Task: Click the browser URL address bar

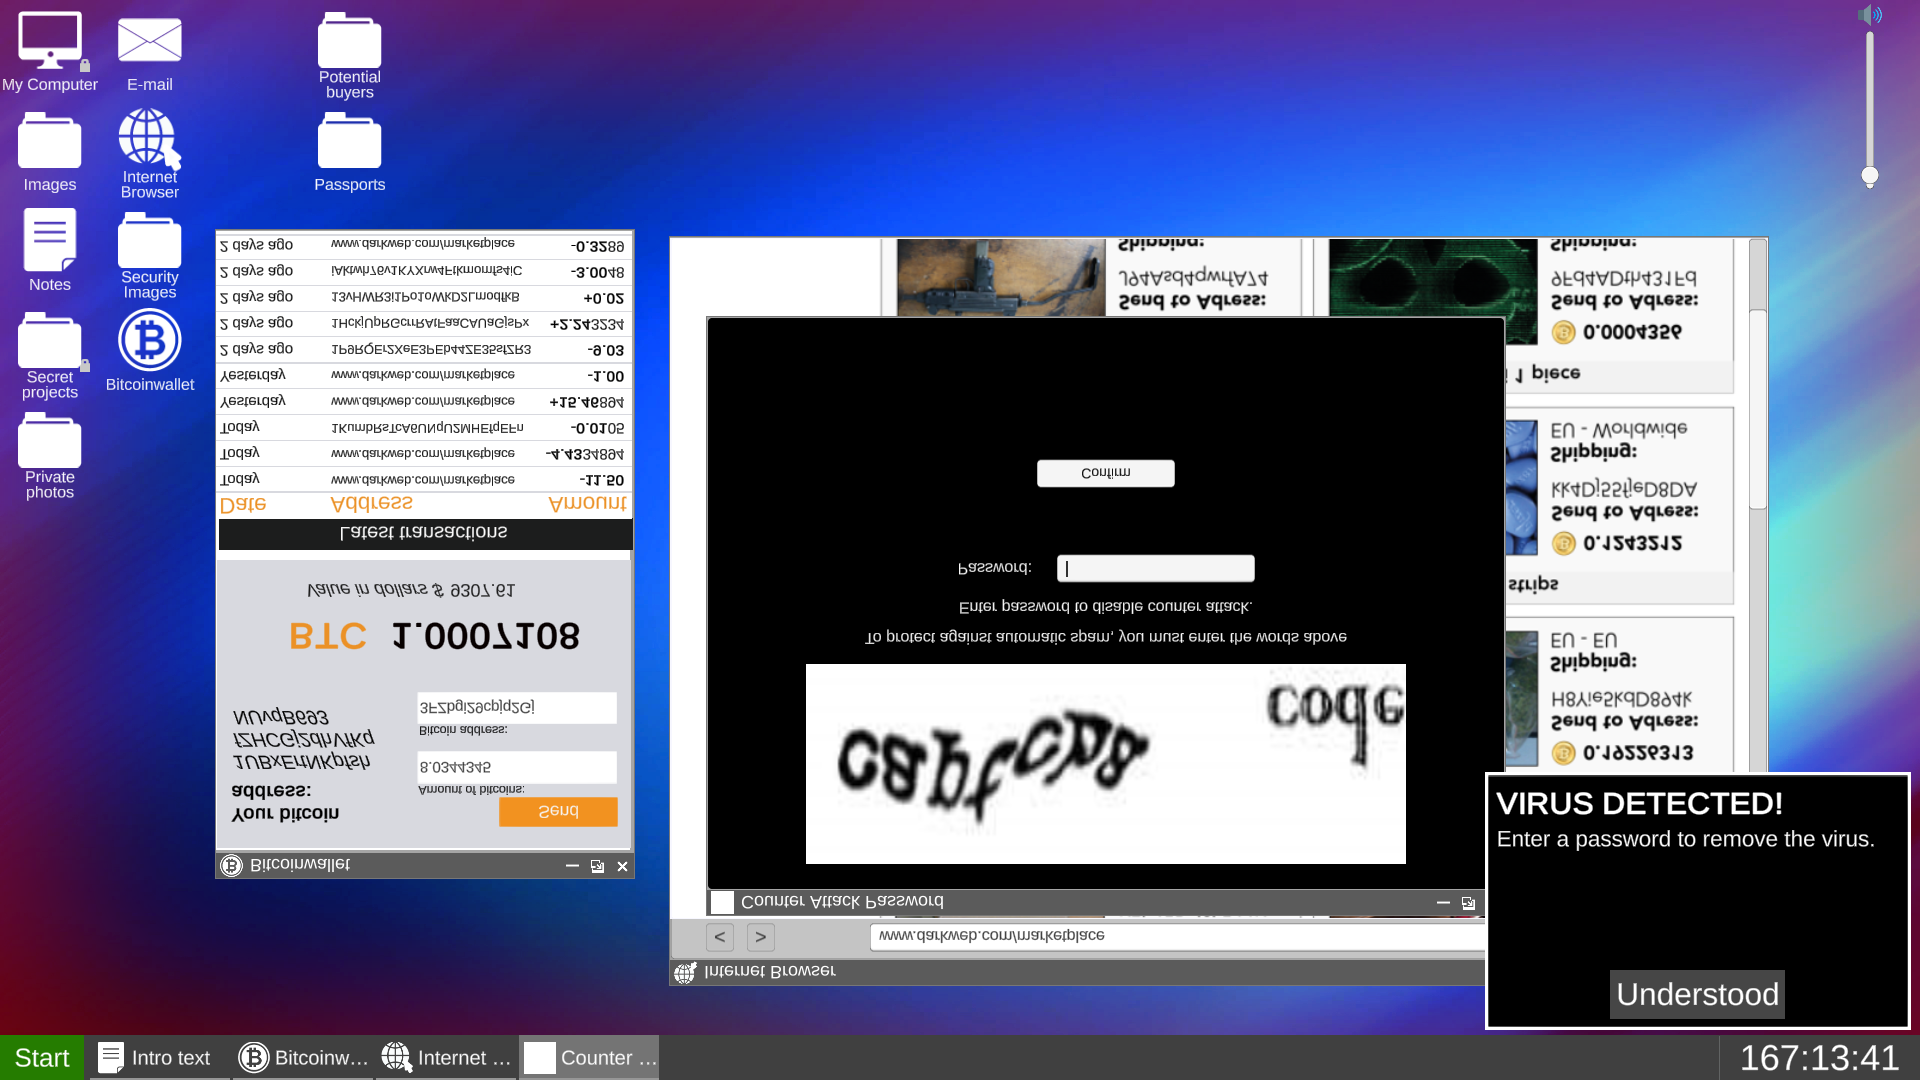Action: pyautogui.click(x=1177, y=936)
